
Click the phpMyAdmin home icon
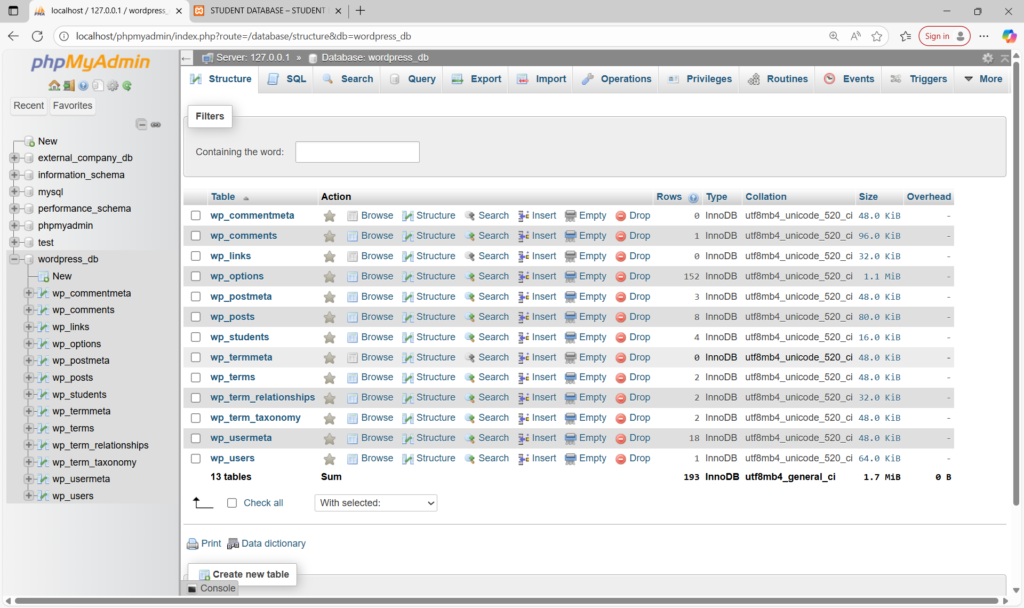(54, 86)
